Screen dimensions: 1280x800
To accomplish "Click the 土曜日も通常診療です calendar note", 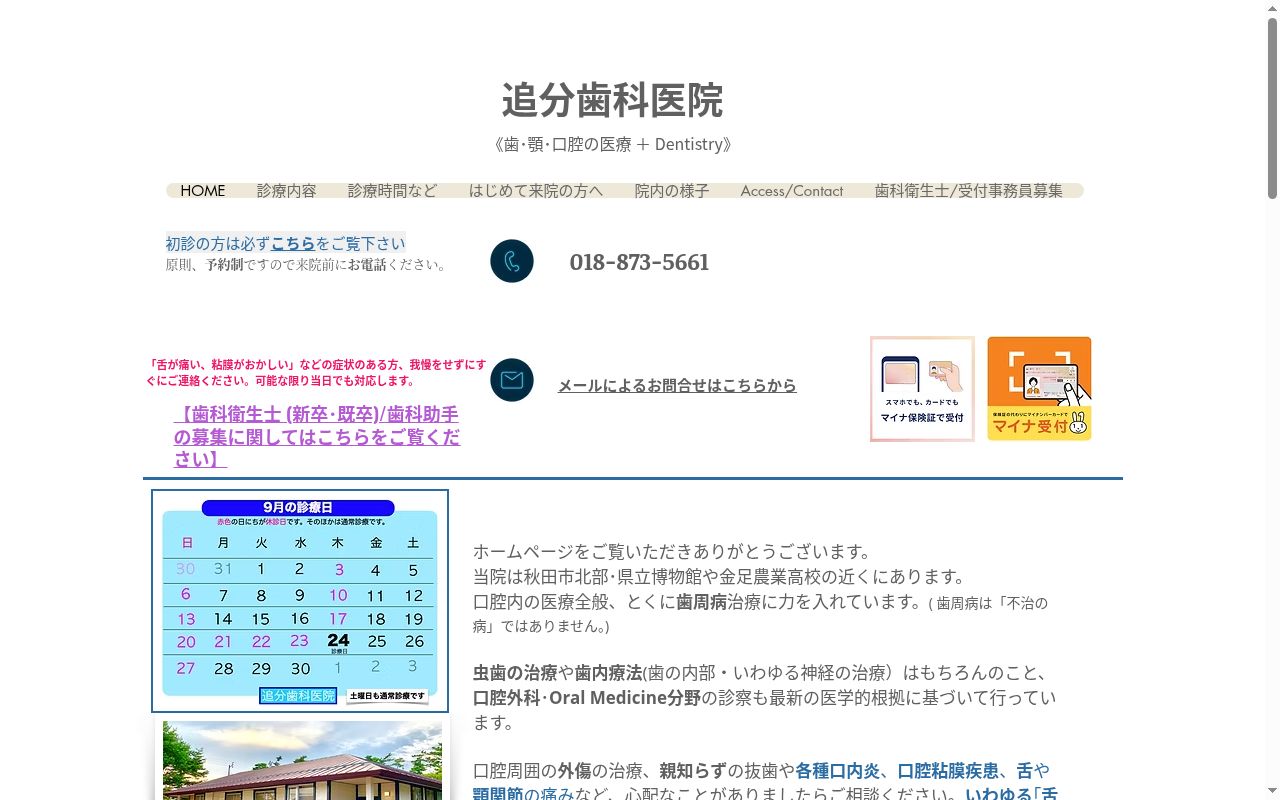I will coord(387,696).
